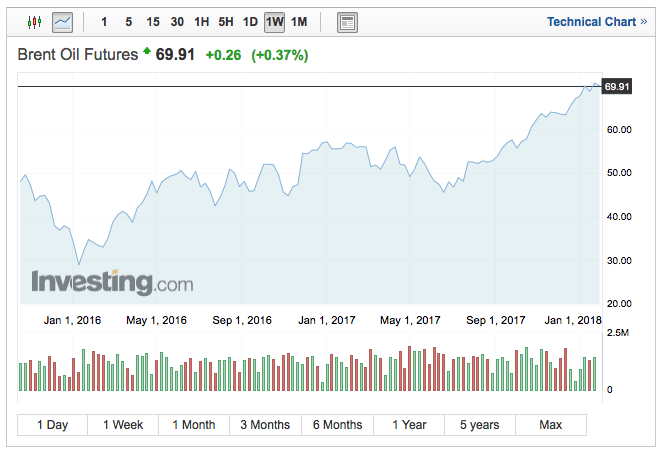Switch to 3 Months range
The width and height of the screenshot is (665, 456).
coord(265,425)
